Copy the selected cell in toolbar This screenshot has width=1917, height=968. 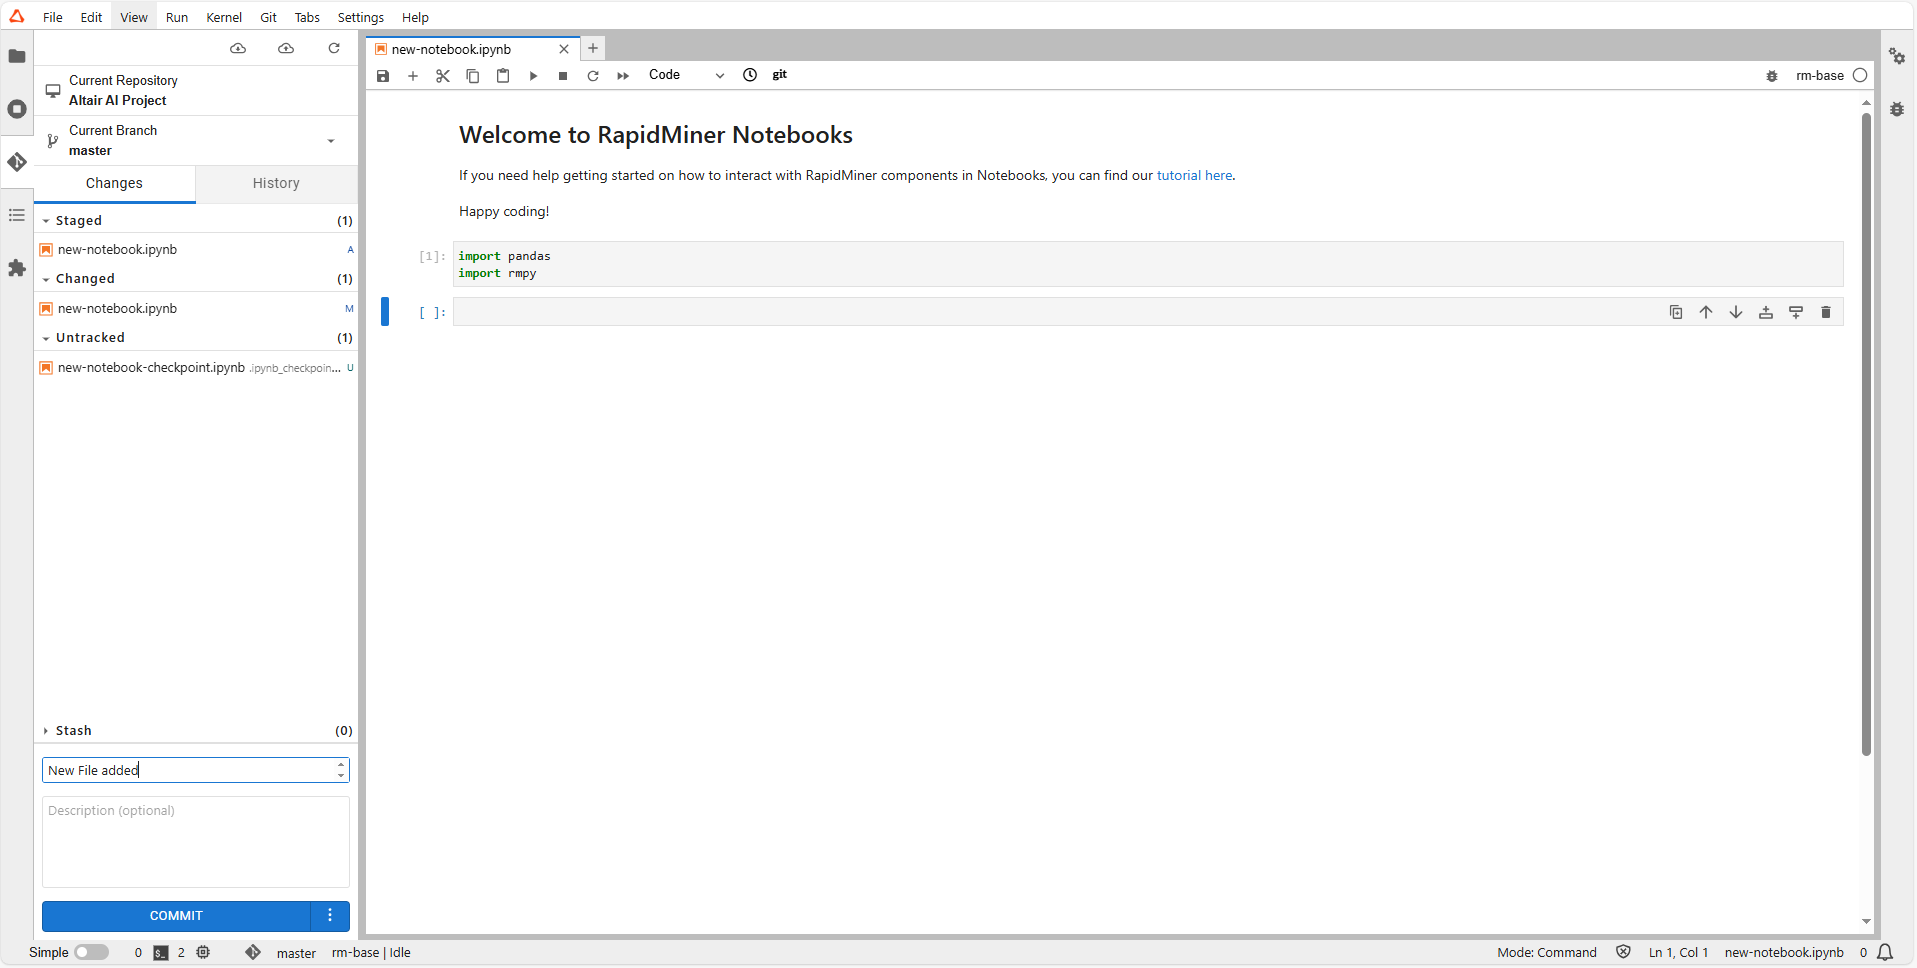pos(473,76)
